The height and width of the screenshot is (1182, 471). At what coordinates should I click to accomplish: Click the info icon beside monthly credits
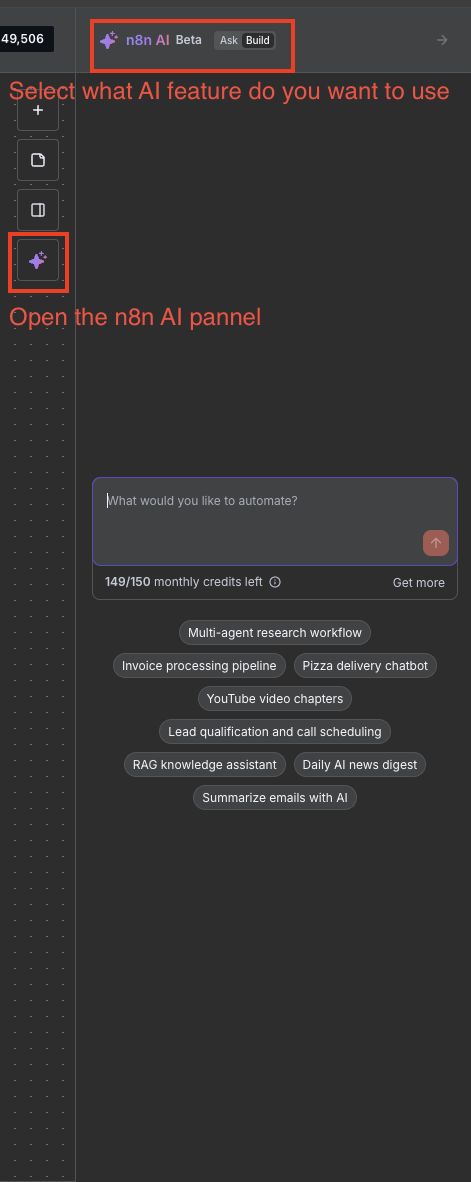click(275, 582)
